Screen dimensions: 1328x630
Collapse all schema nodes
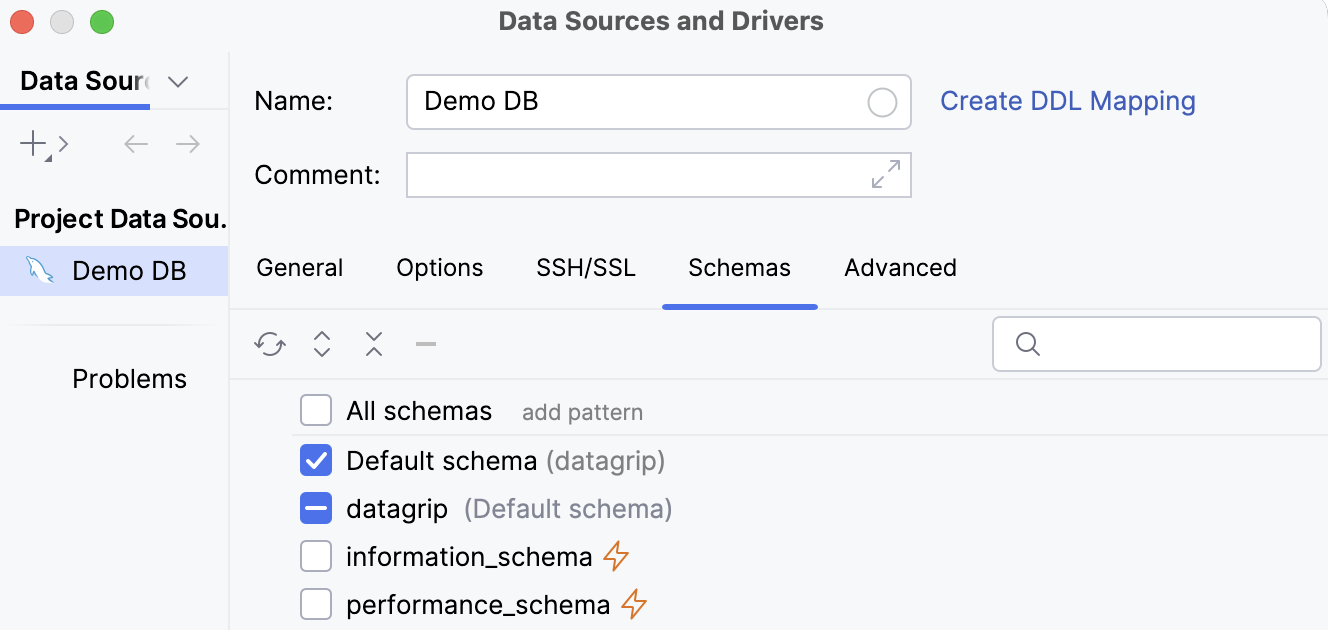point(373,343)
